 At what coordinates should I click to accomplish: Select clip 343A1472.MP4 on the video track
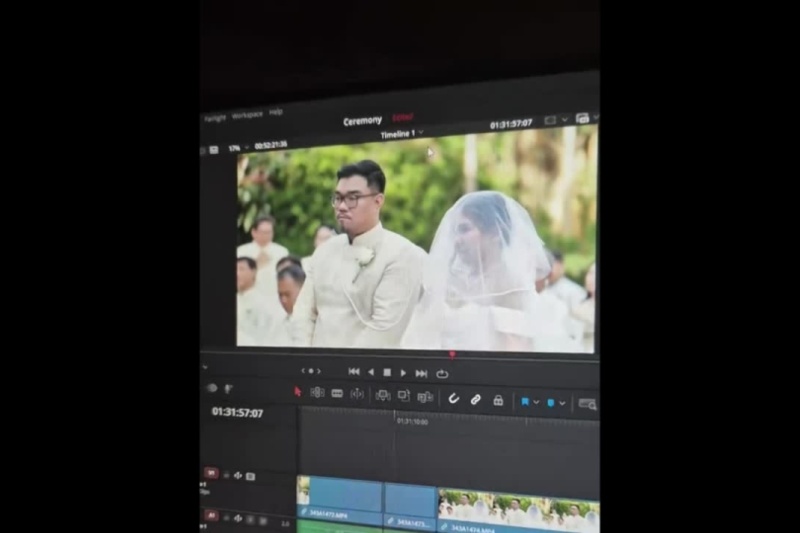[340, 498]
